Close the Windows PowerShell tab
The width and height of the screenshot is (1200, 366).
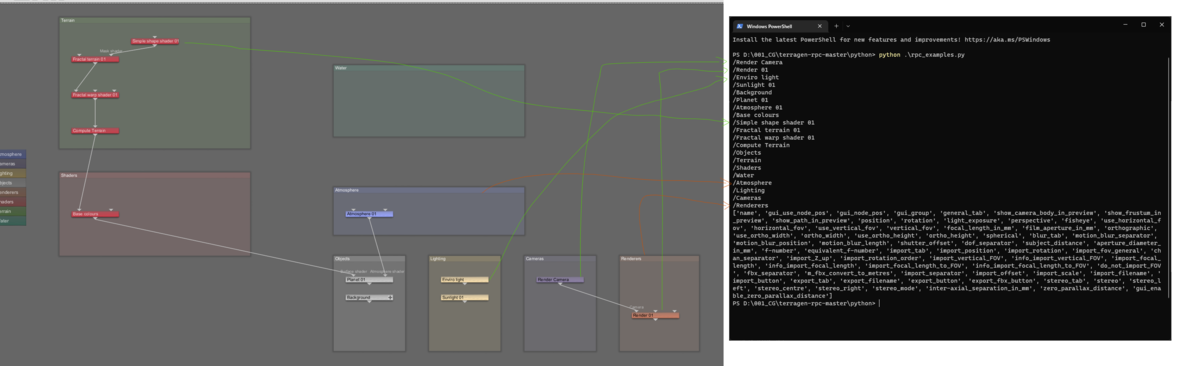819,26
